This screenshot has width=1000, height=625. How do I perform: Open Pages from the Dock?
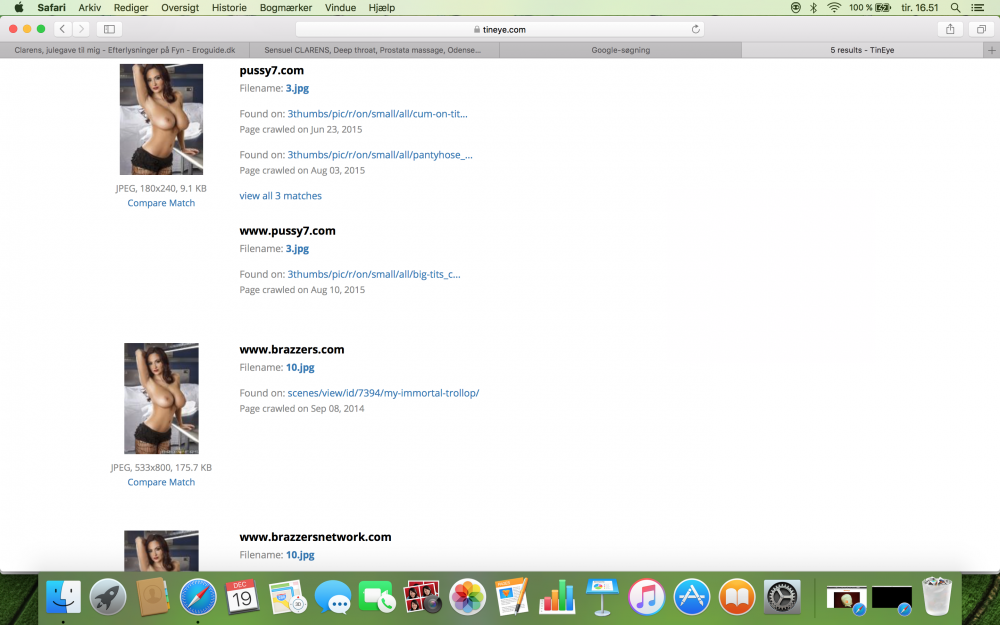(x=512, y=598)
